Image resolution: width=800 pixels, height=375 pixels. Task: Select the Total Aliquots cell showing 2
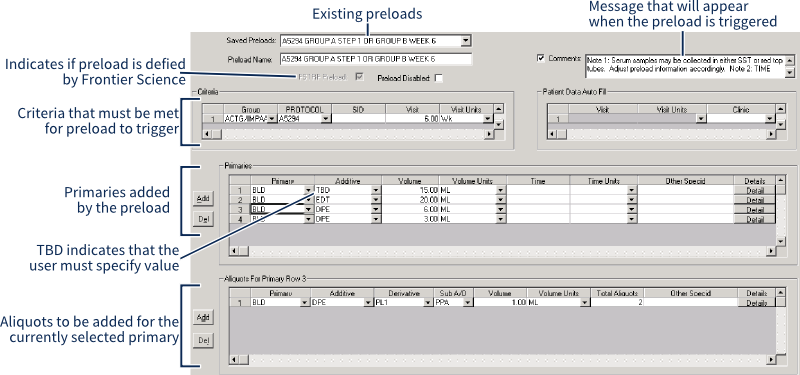click(x=617, y=303)
